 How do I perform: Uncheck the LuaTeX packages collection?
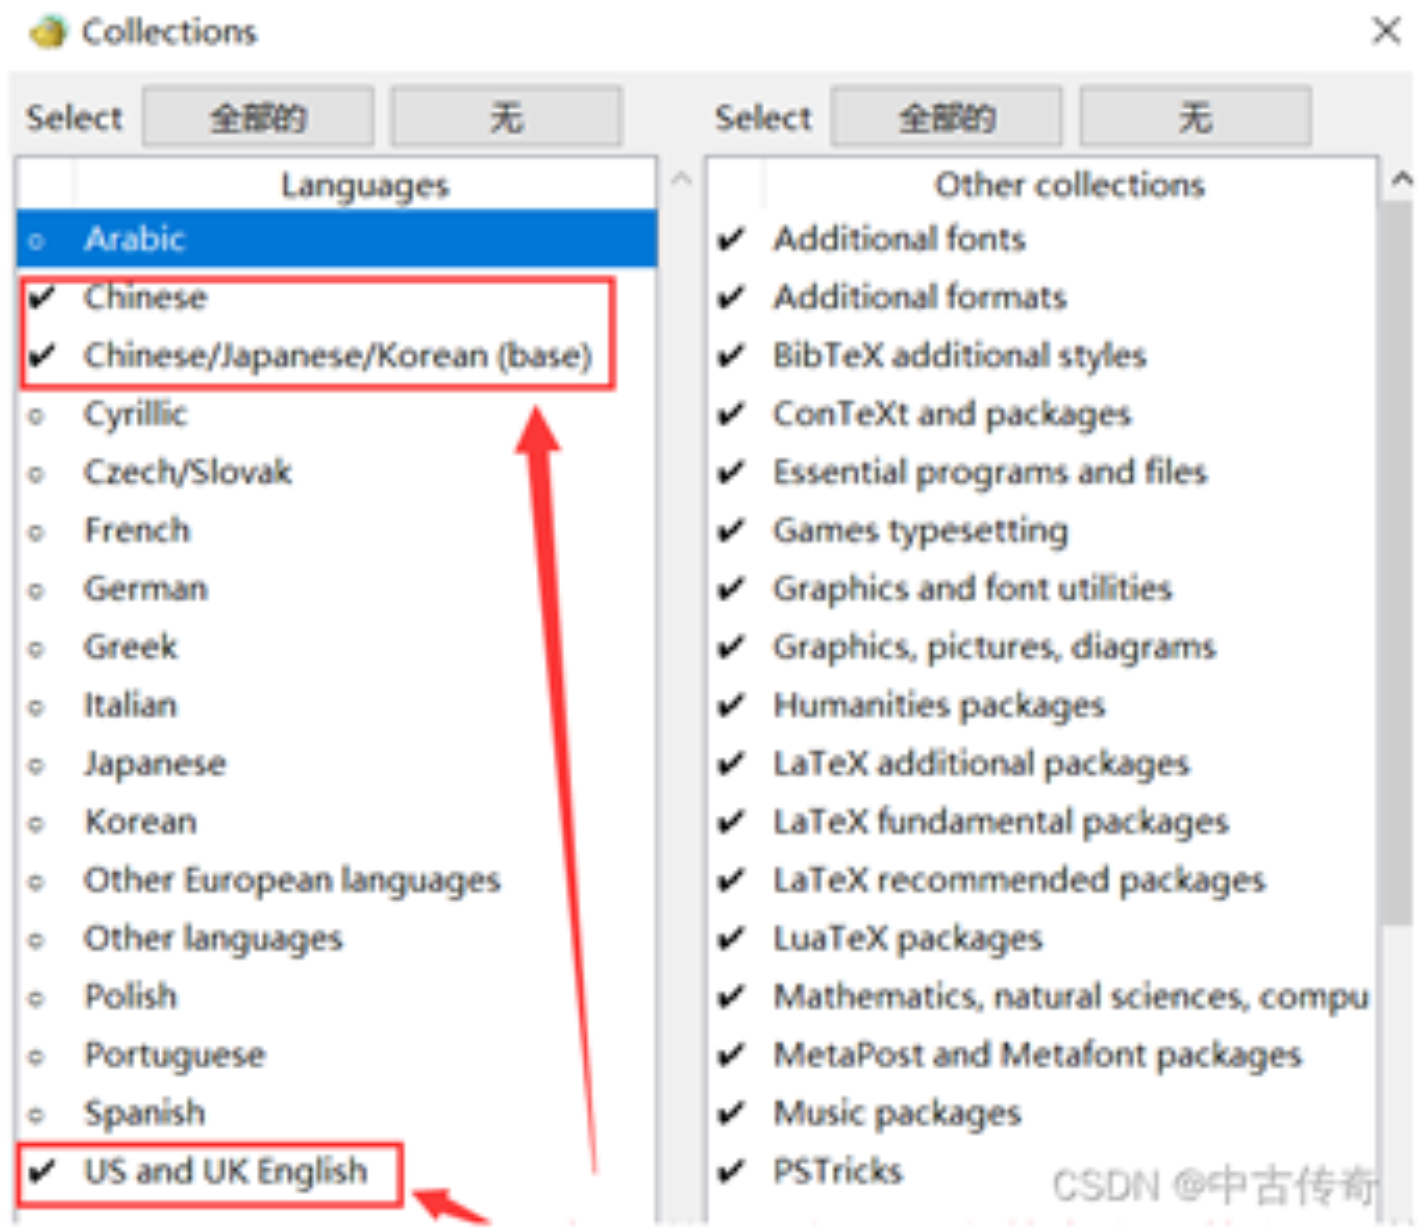(1041, 938)
